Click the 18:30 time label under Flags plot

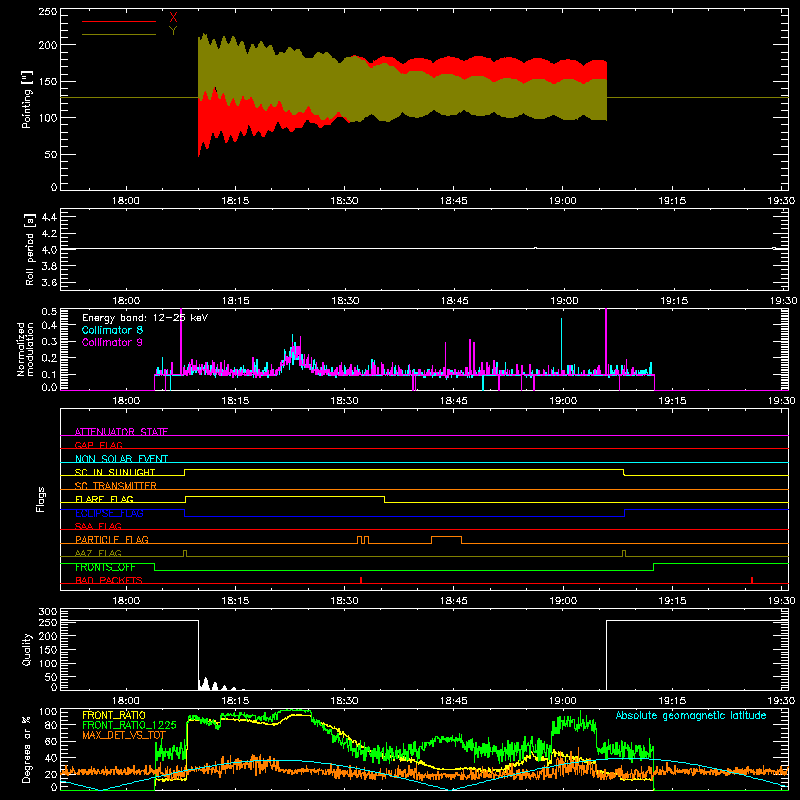click(344, 601)
